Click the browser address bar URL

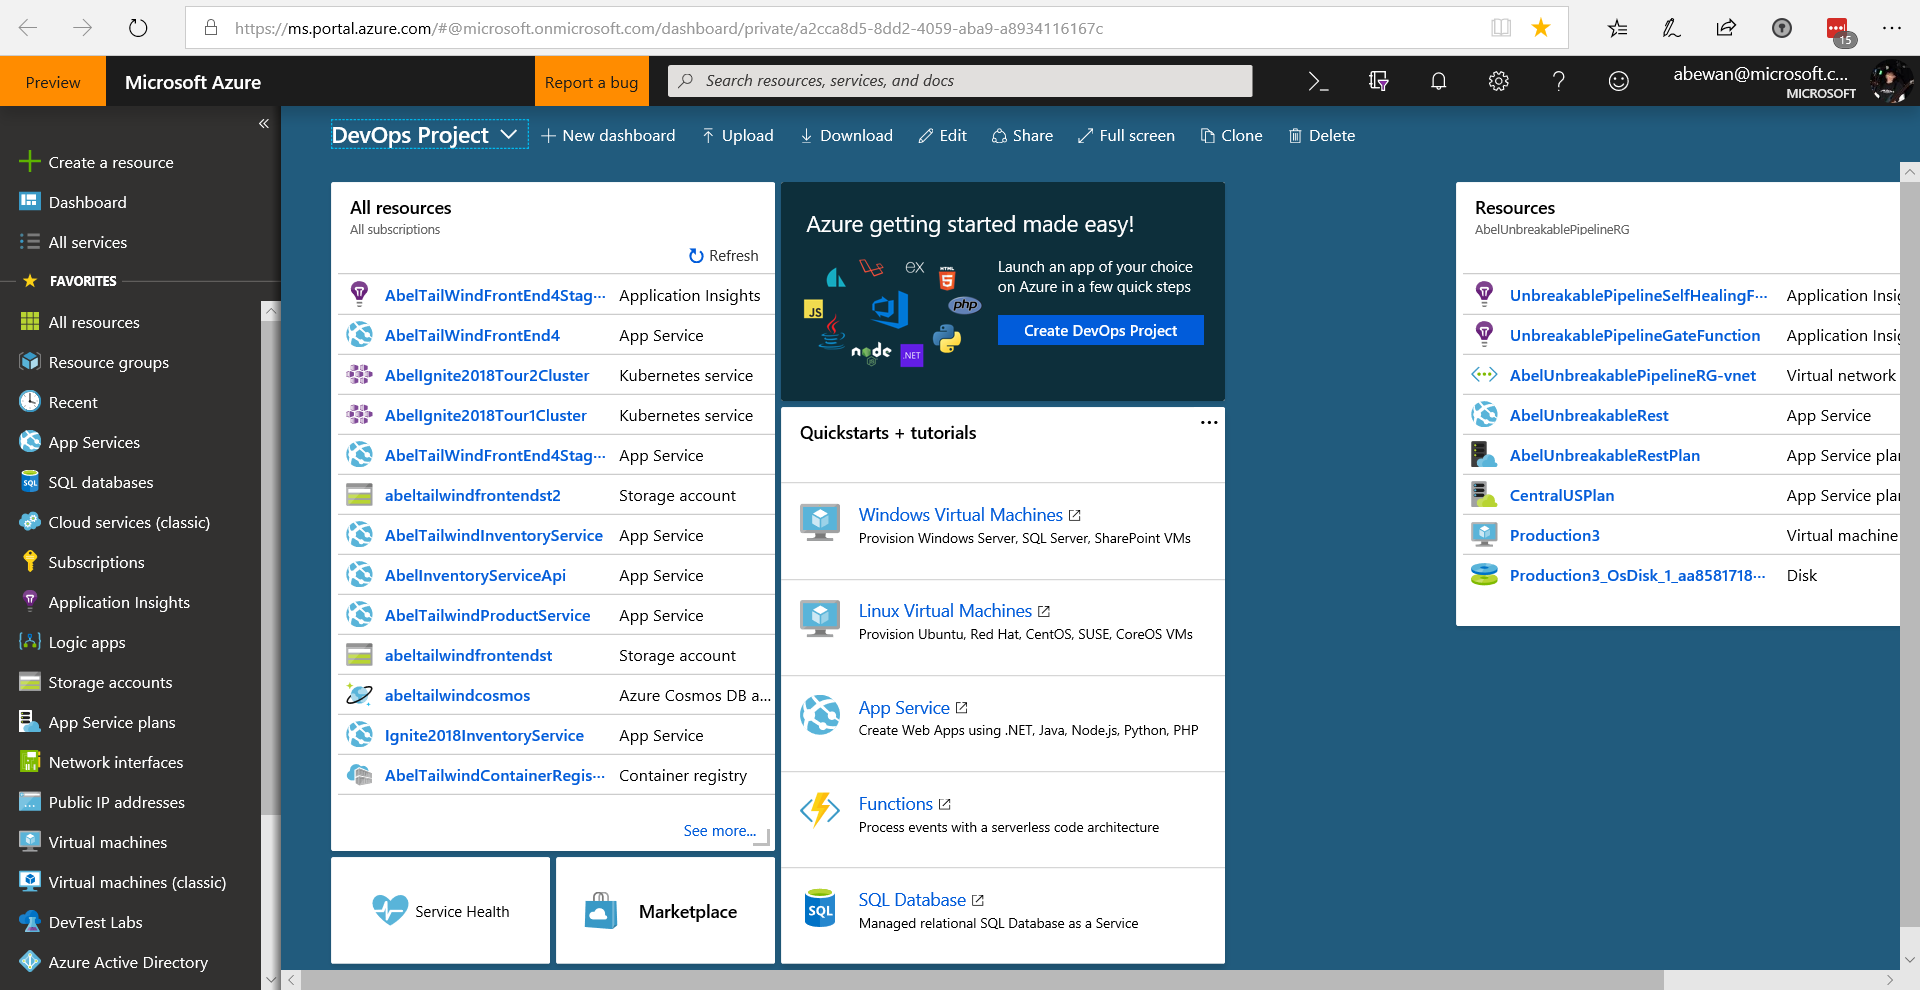coord(668,28)
